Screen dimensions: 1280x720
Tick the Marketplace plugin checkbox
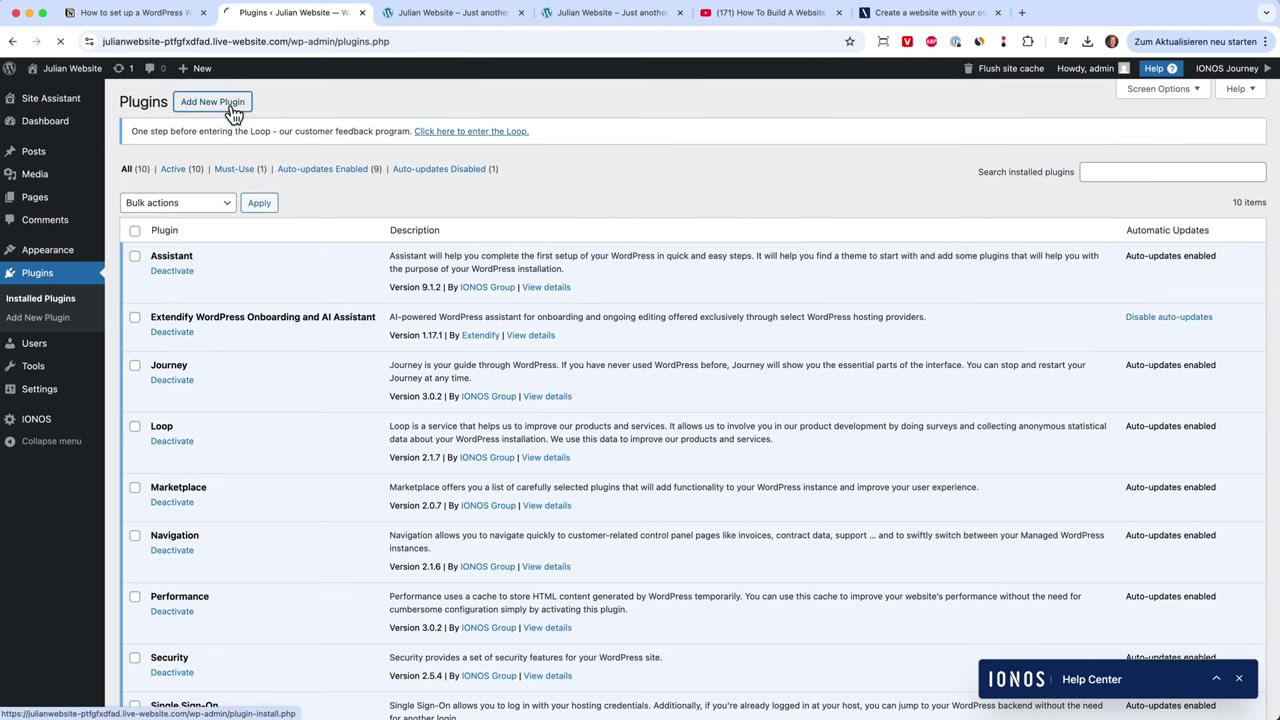(x=135, y=487)
